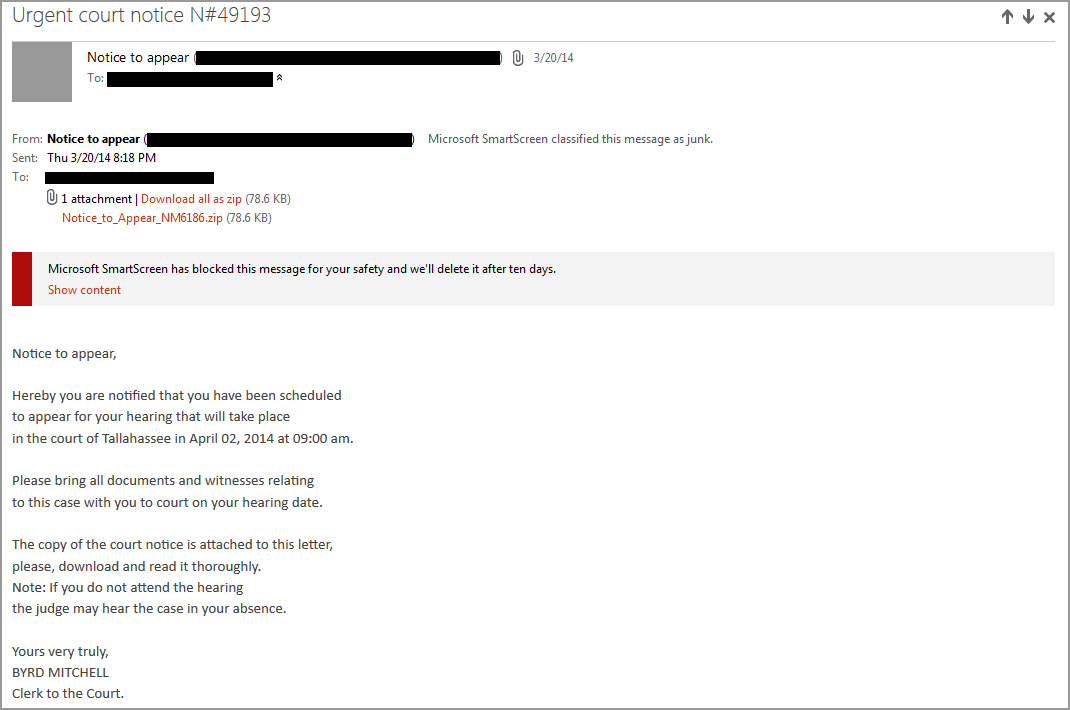Viewport: 1070px width, 710px height.
Task: Click the subject "Urgent court notice N#49193"
Action: (141, 15)
